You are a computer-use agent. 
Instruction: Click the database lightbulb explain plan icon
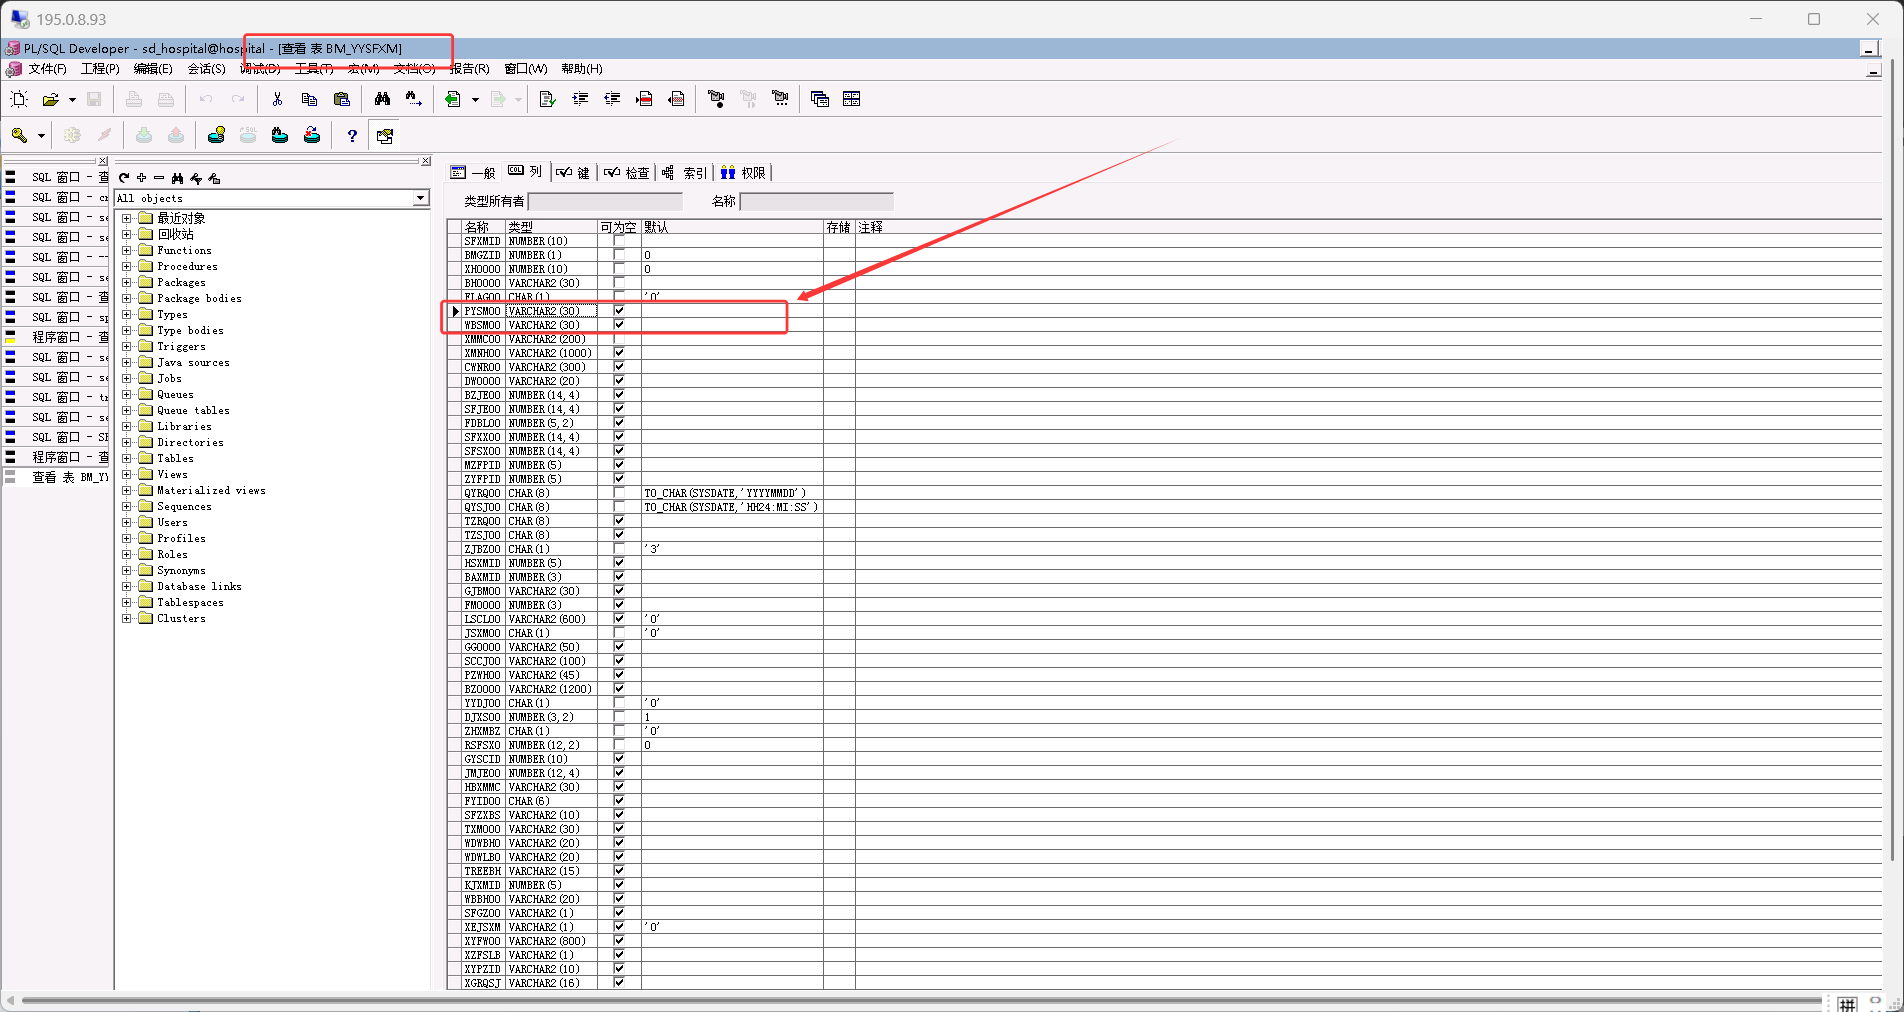click(x=216, y=135)
